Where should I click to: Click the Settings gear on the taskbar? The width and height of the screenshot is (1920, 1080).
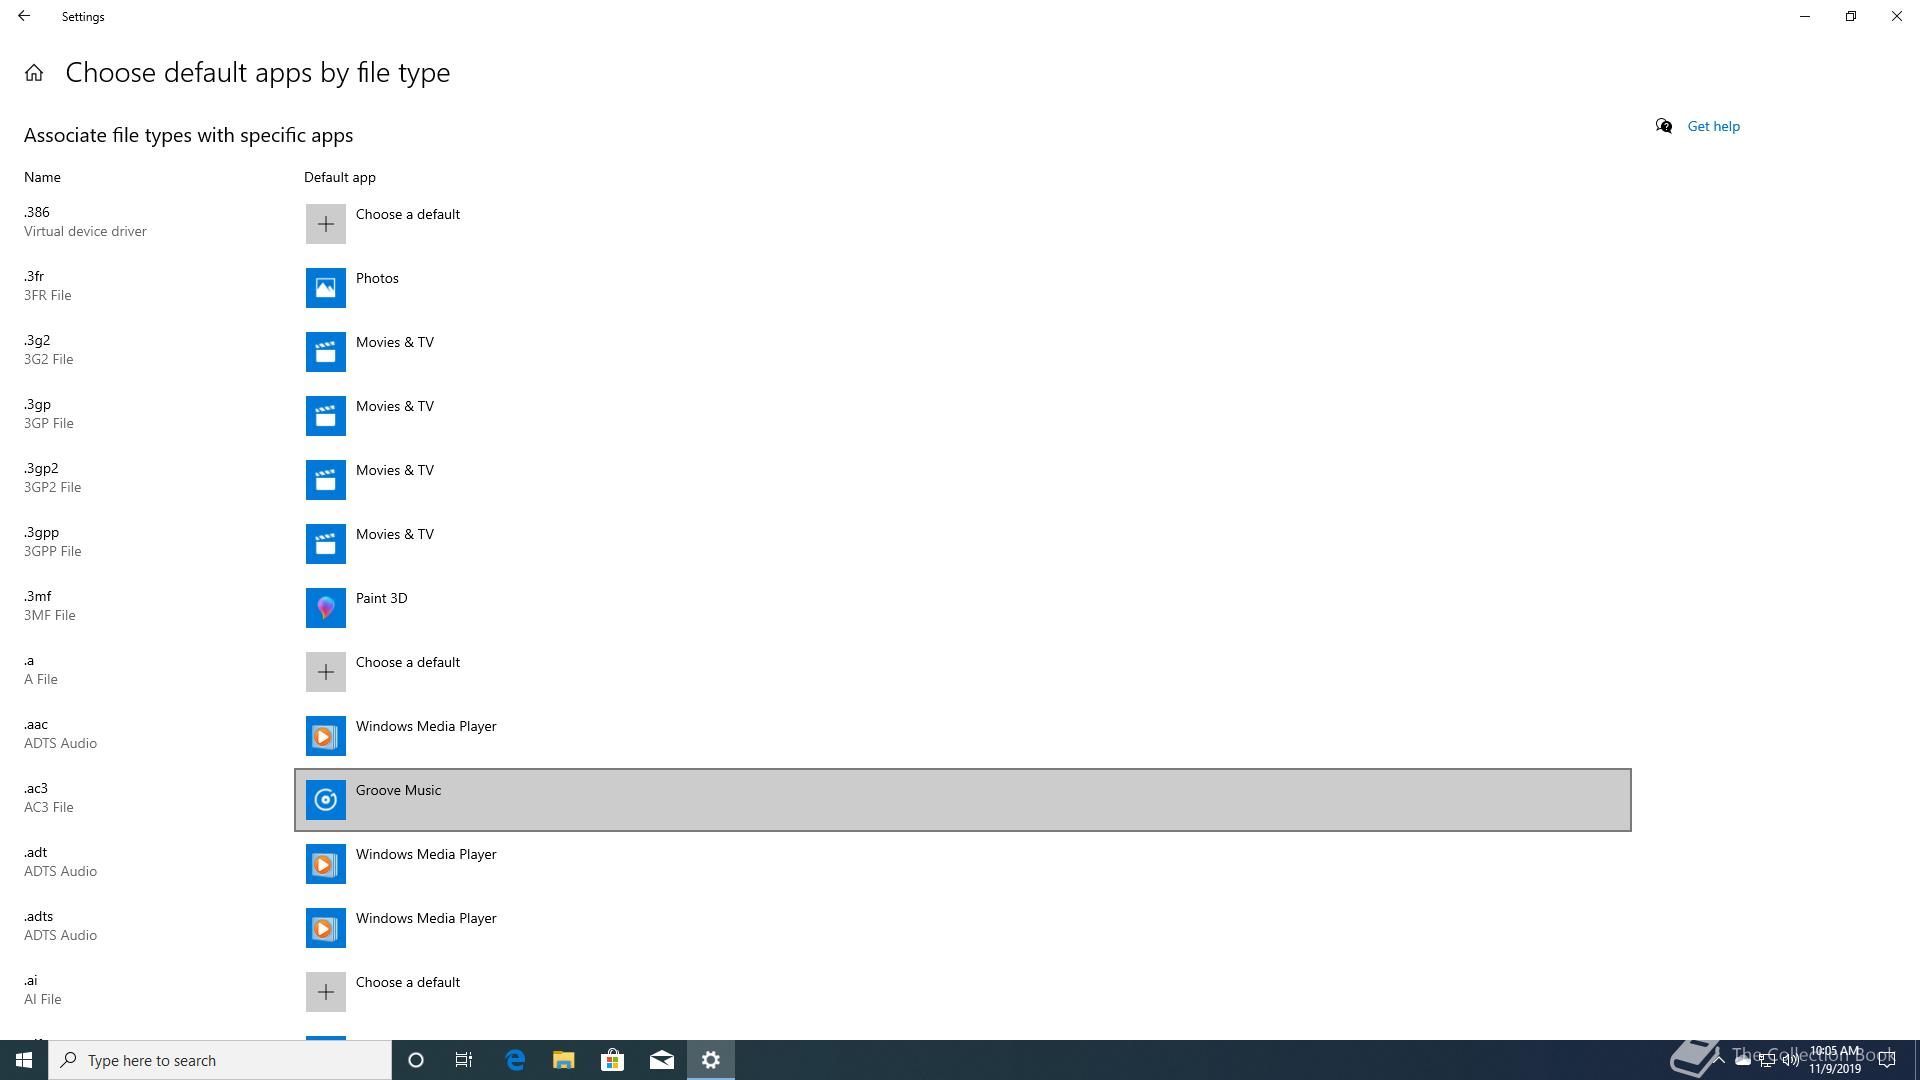point(711,1060)
